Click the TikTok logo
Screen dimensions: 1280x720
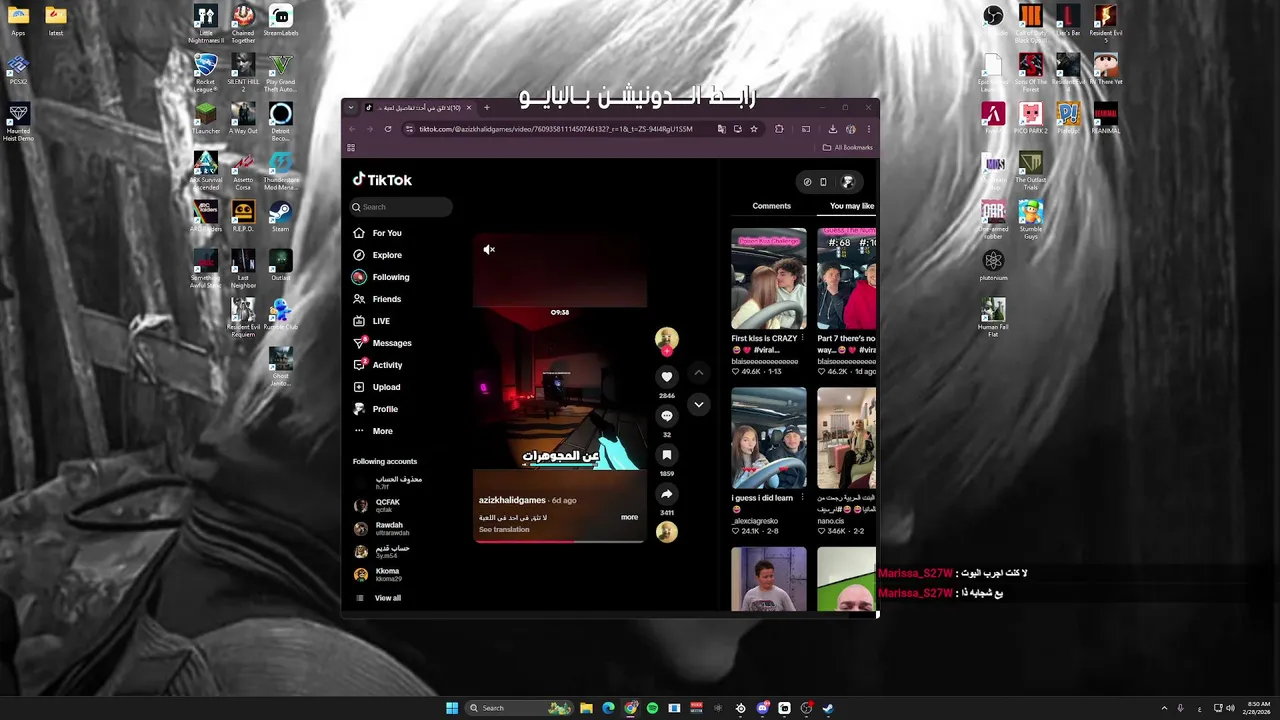(x=382, y=180)
